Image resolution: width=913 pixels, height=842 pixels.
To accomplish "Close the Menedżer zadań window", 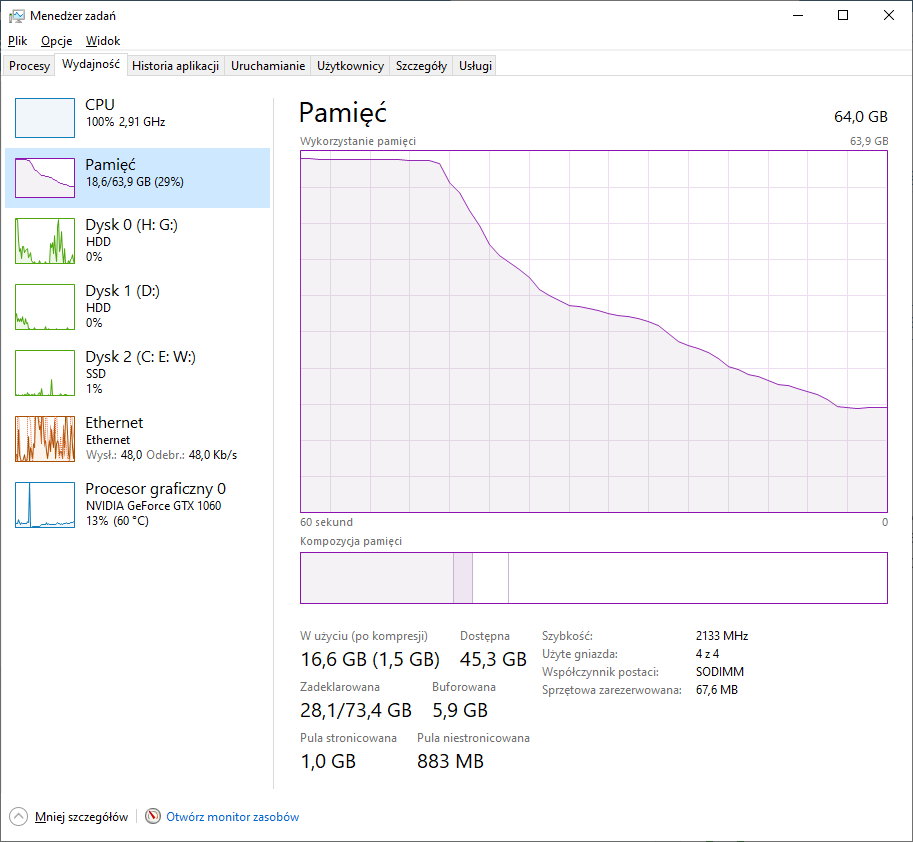I will [x=889, y=16].
